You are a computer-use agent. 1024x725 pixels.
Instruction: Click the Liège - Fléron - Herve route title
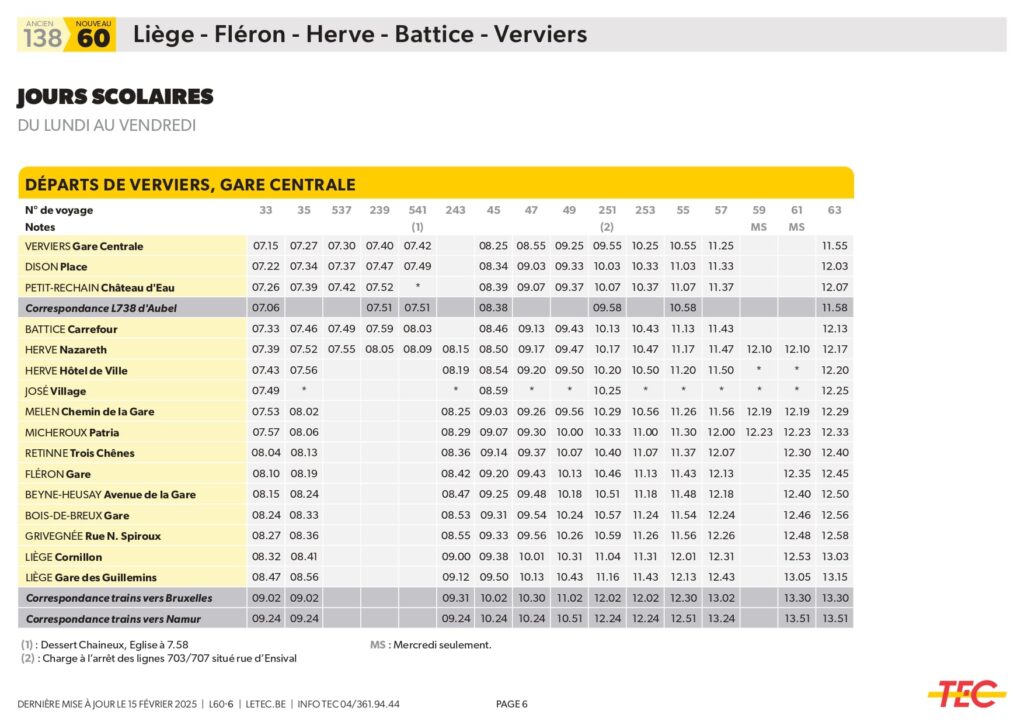359,35
